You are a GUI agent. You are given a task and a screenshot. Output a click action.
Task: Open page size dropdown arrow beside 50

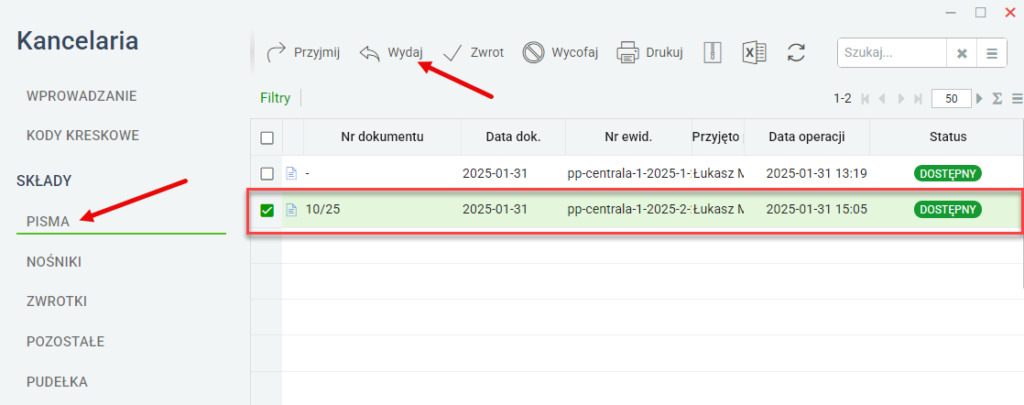[980, 99]
